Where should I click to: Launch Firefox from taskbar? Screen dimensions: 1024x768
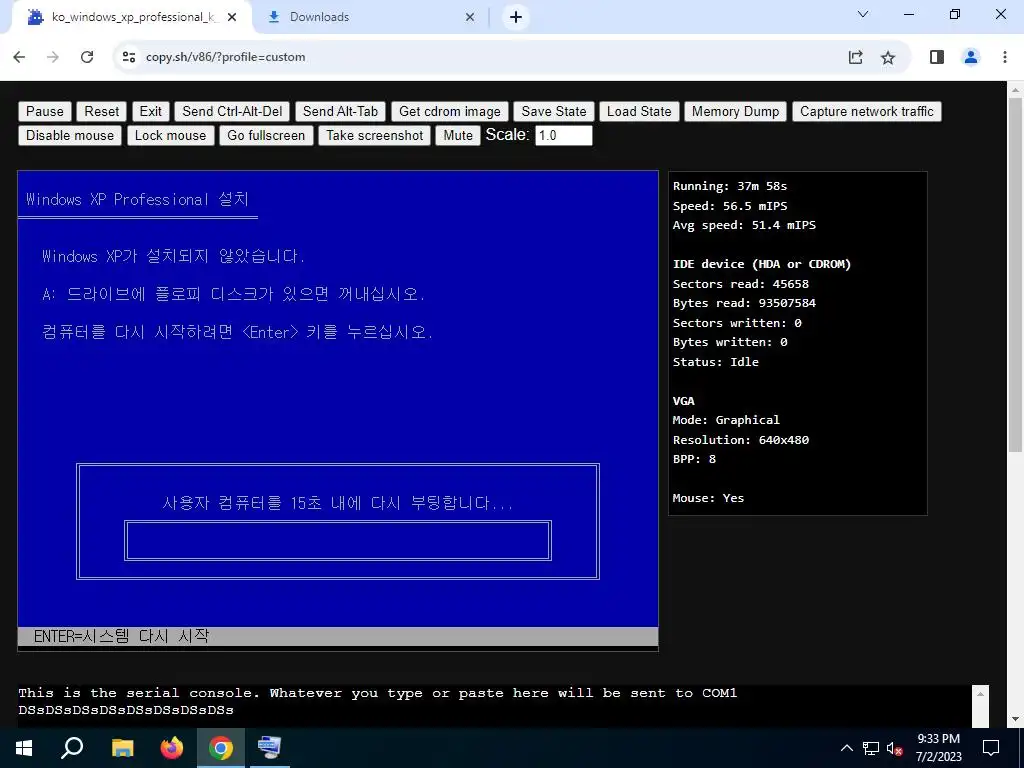point(172,748)
